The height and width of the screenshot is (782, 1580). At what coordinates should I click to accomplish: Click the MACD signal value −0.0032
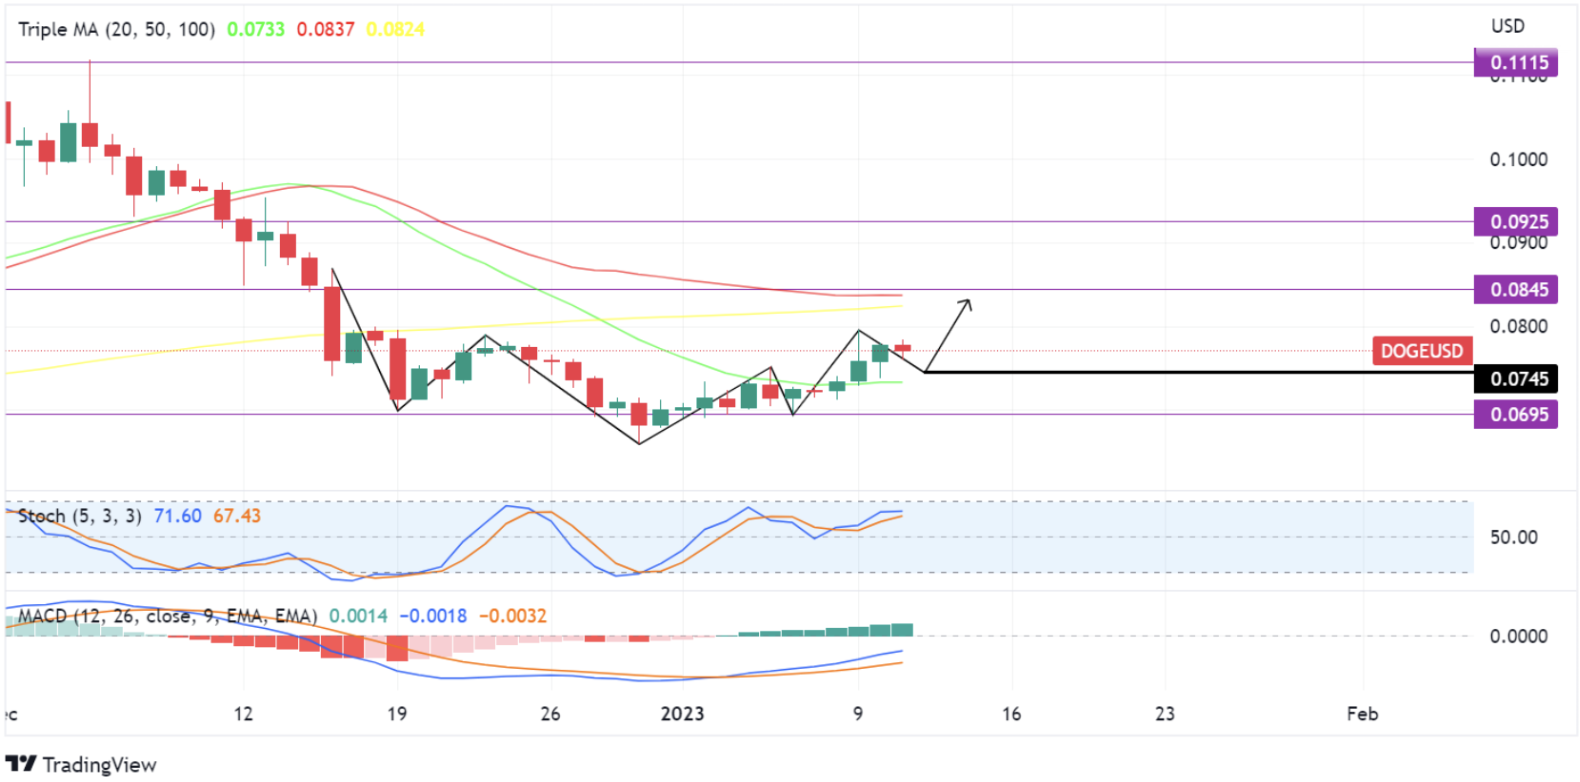coord(513,616)
